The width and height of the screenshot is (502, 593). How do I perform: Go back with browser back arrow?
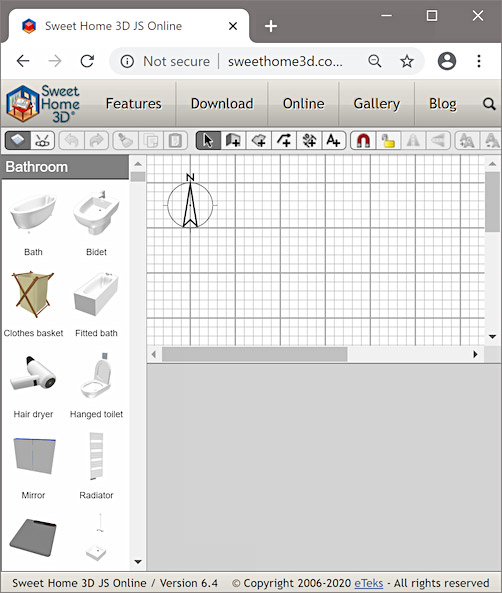point(23,61)
